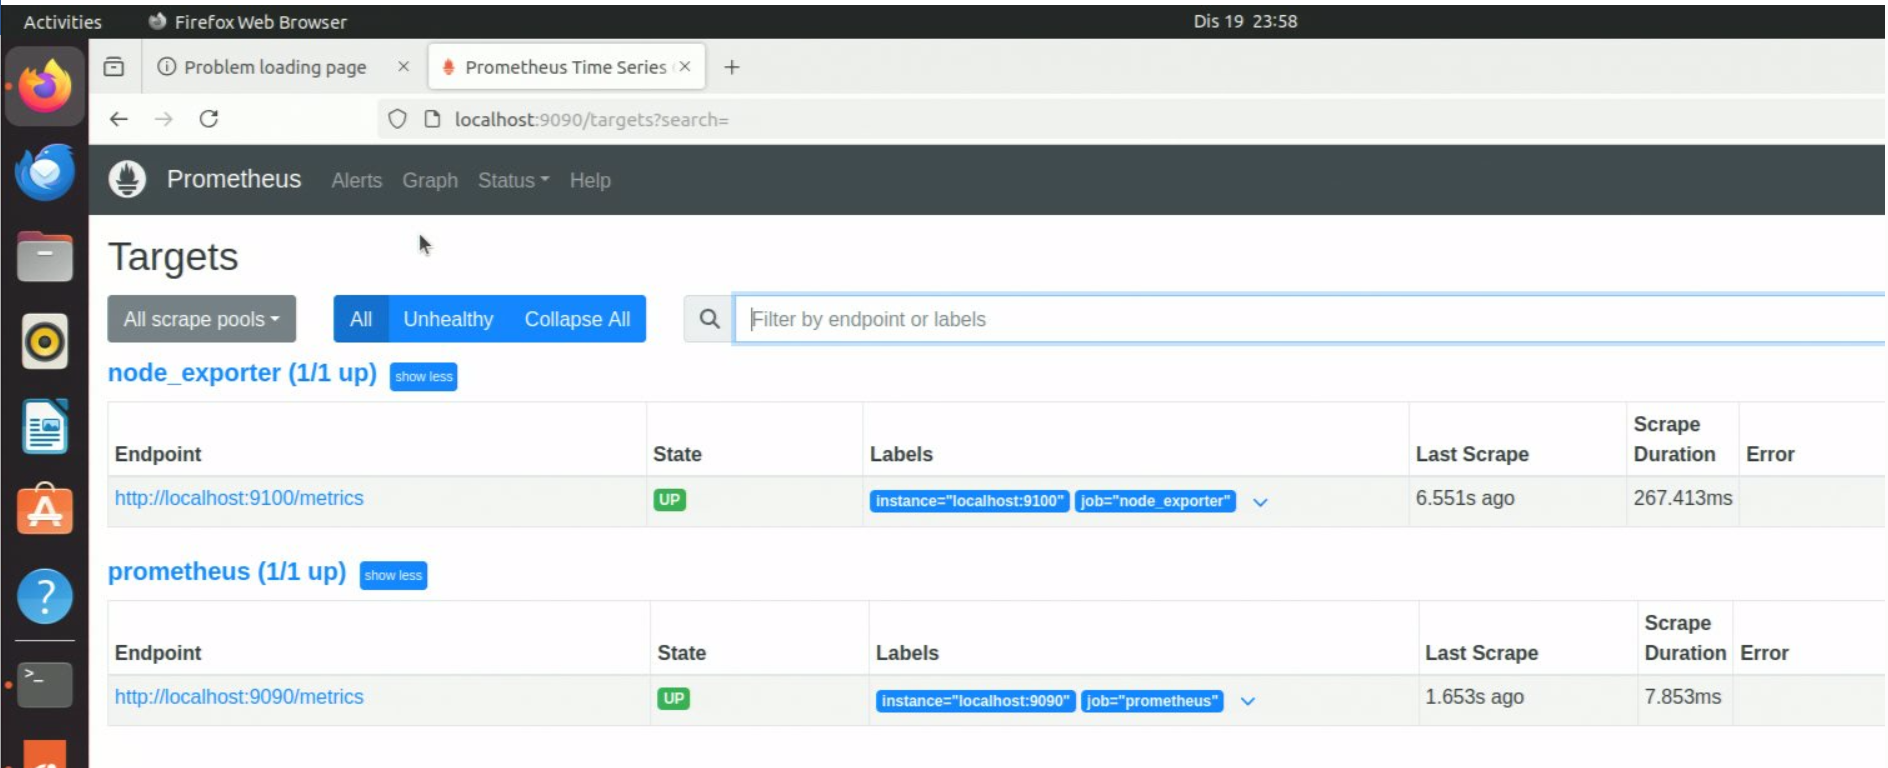Reload the current page

[x=209, y=119]
